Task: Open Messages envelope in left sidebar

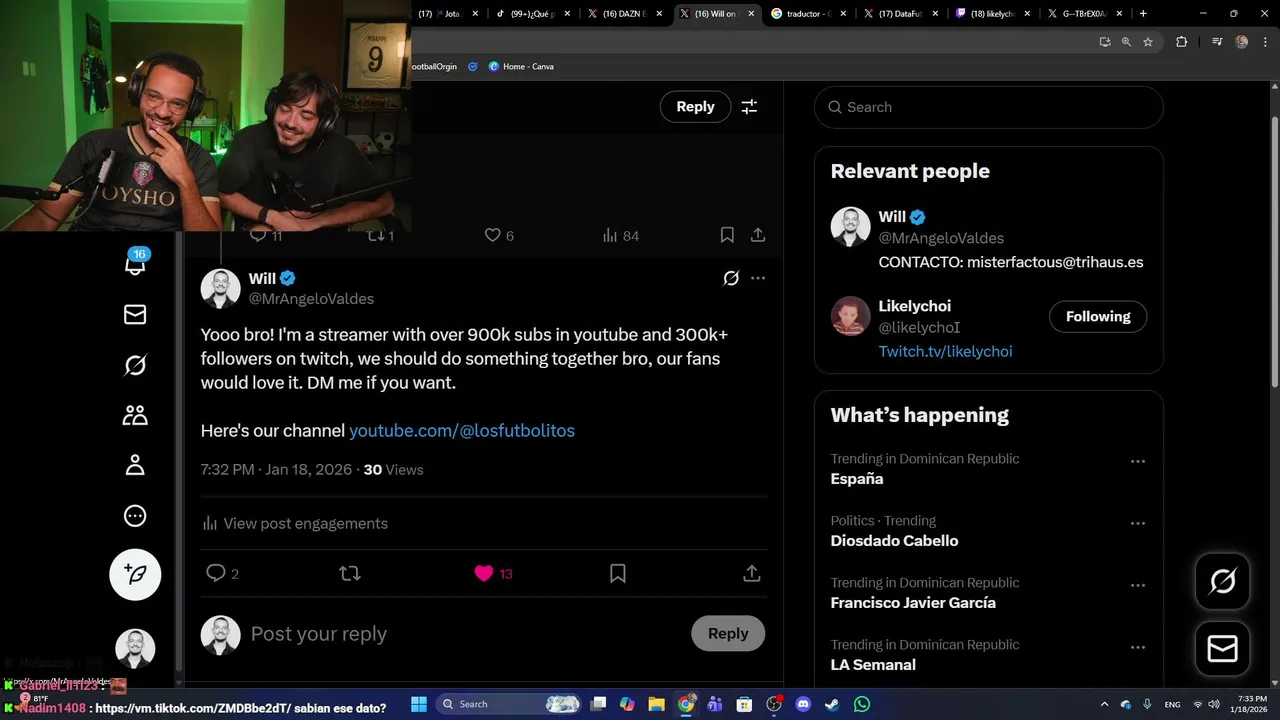Action: (x=135, y=315)
